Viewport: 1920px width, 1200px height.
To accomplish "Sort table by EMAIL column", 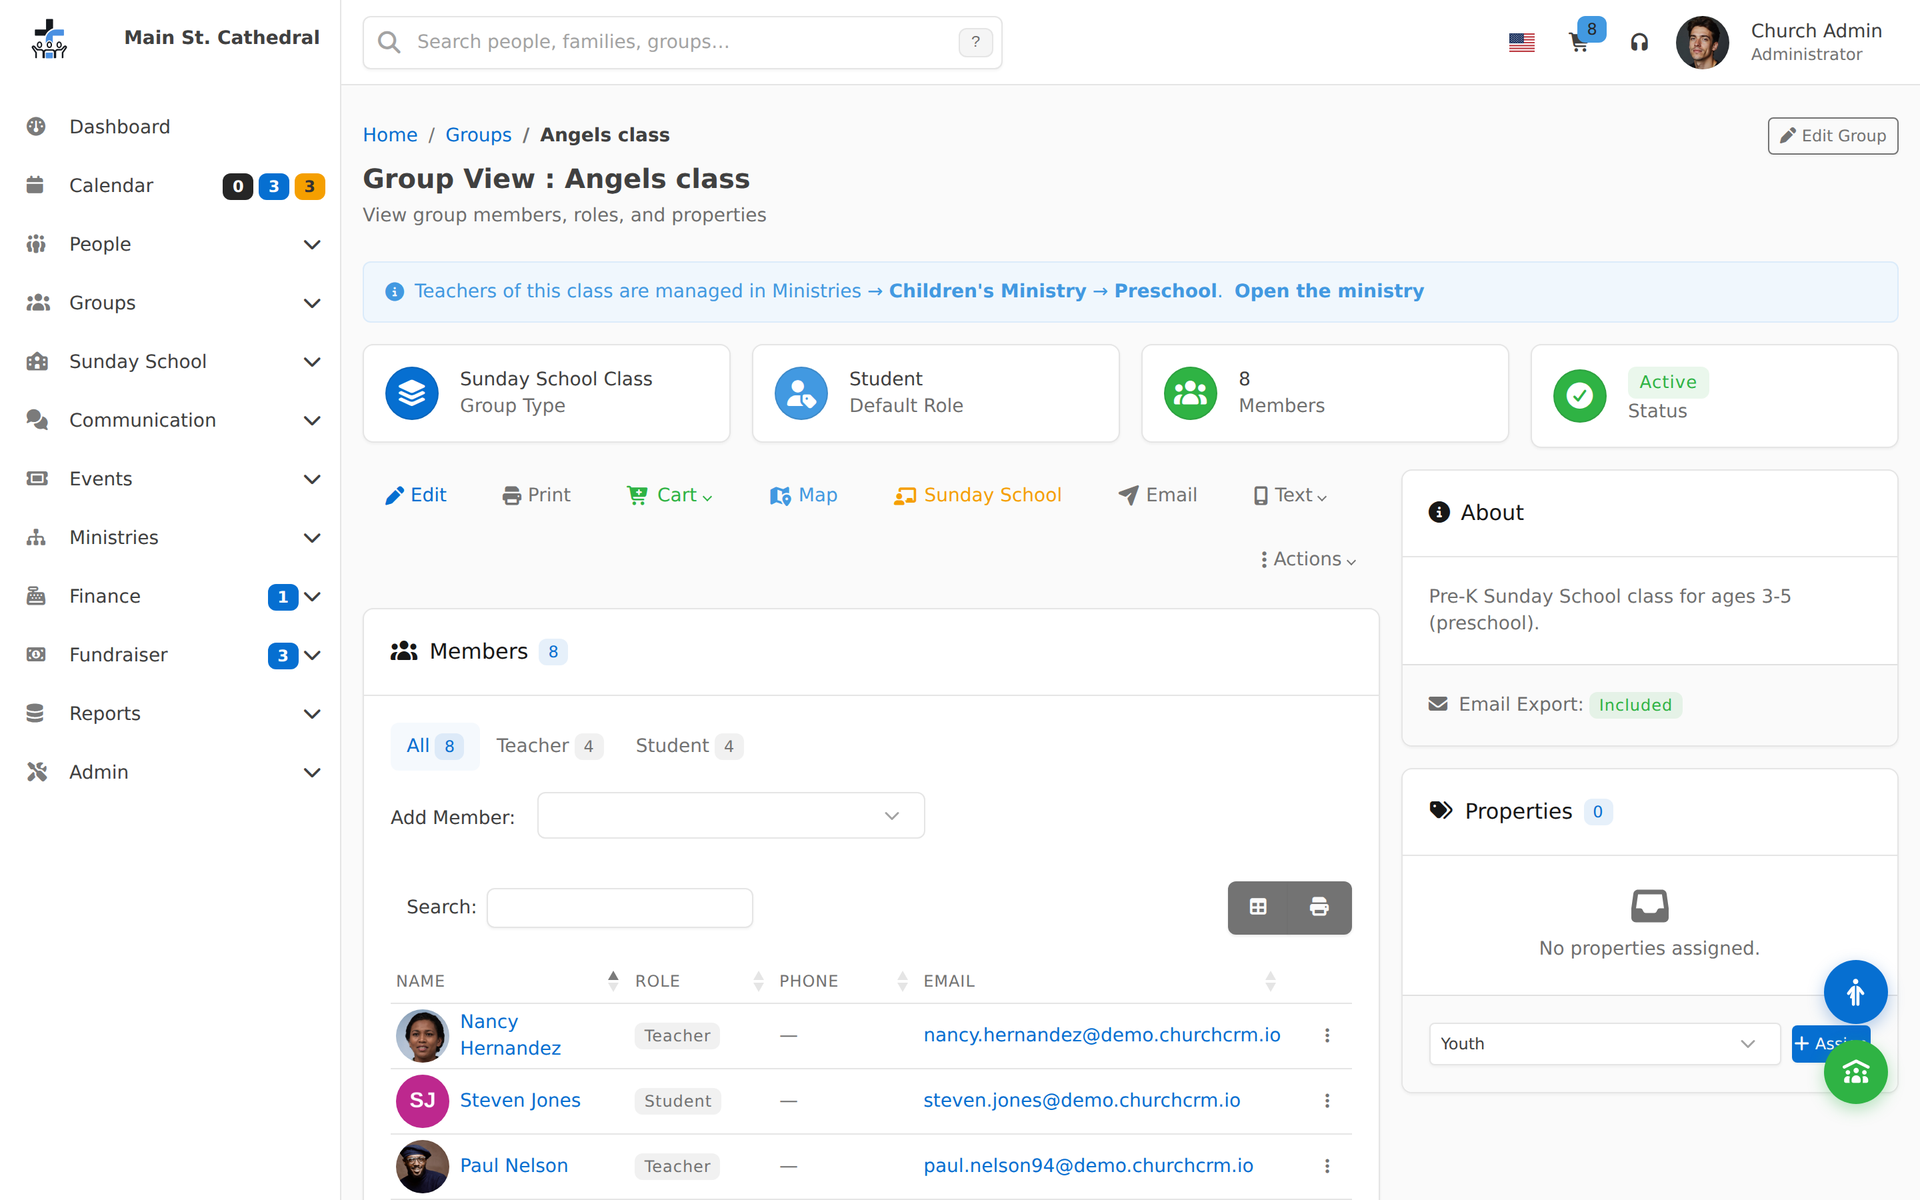I will (x=1099, y=981).
